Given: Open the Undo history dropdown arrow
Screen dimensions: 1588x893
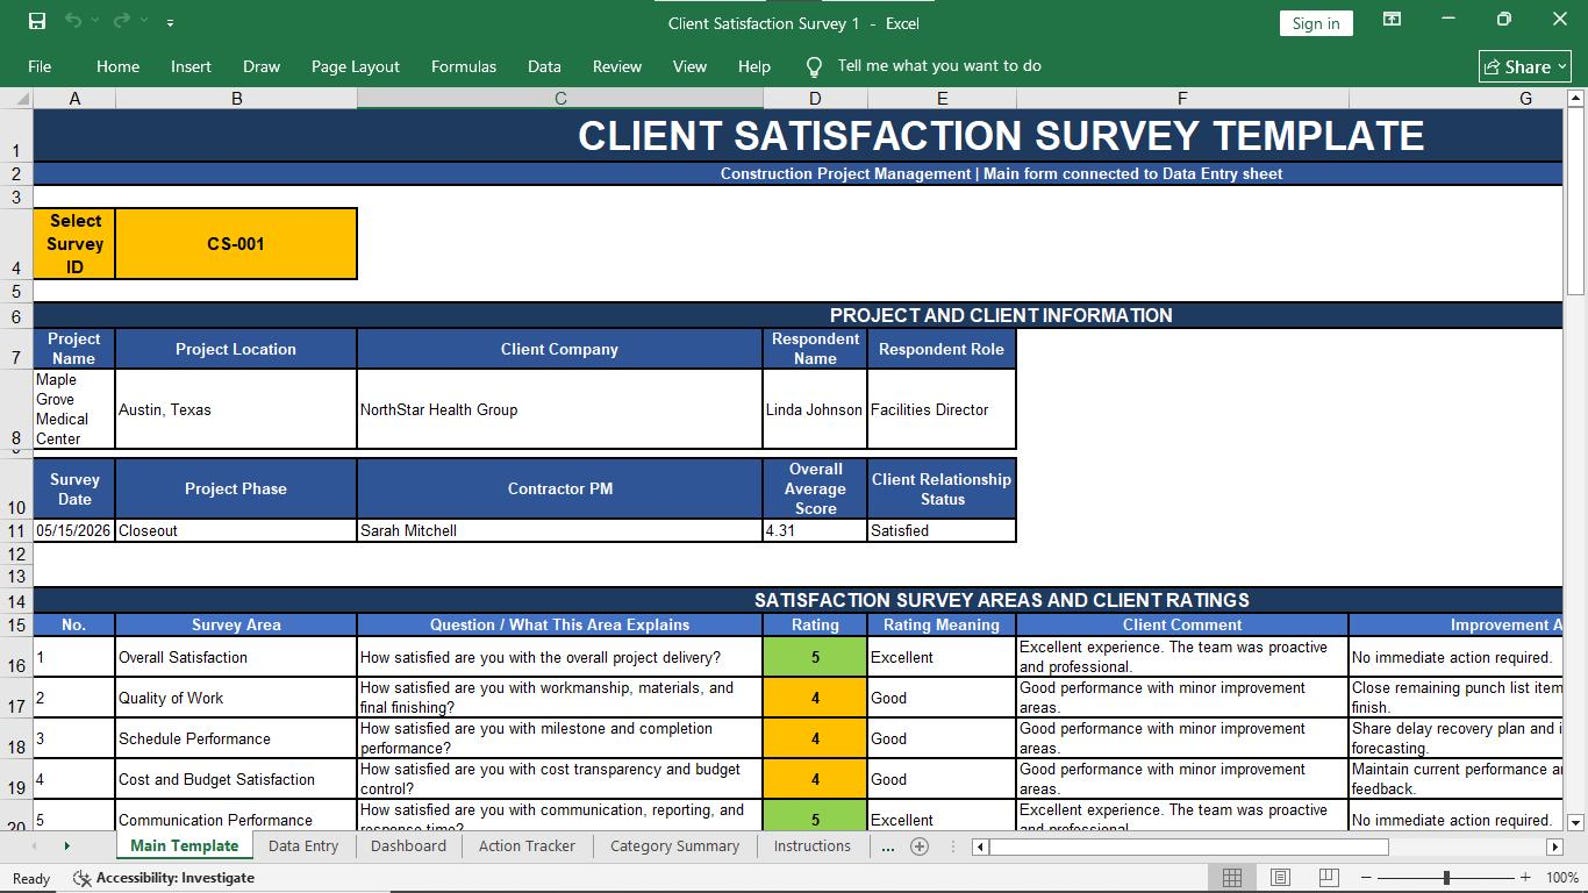Looking at the screenshot, I should point(96,21).
